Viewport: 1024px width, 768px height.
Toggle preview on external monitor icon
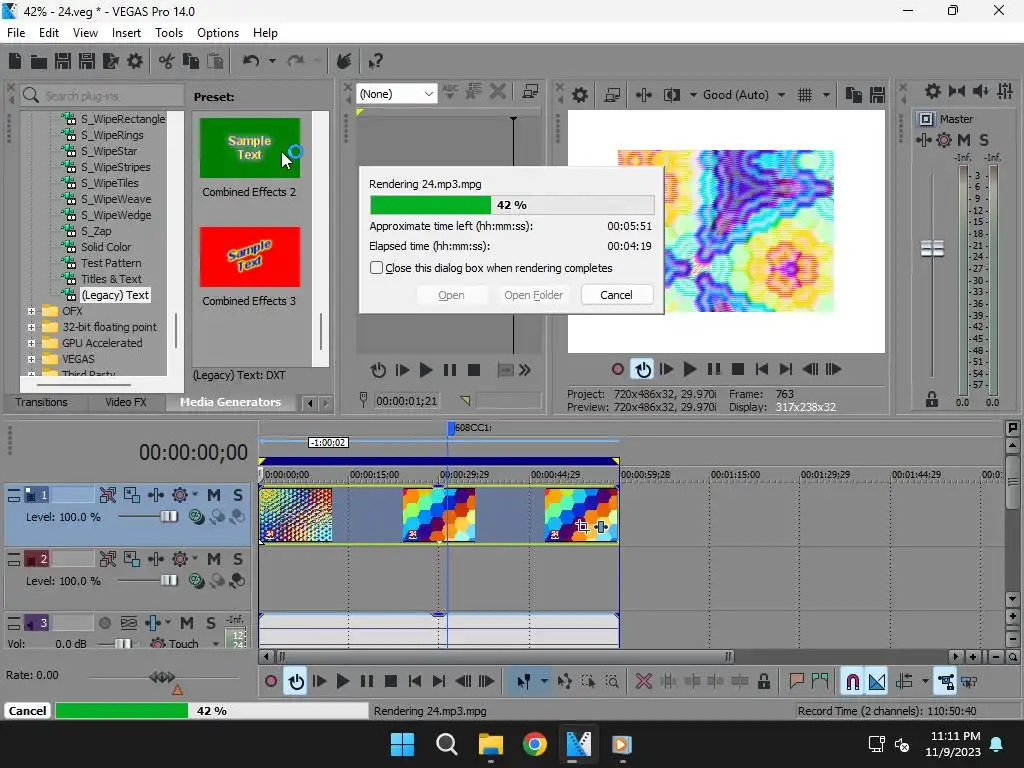(x=612, y=95)
